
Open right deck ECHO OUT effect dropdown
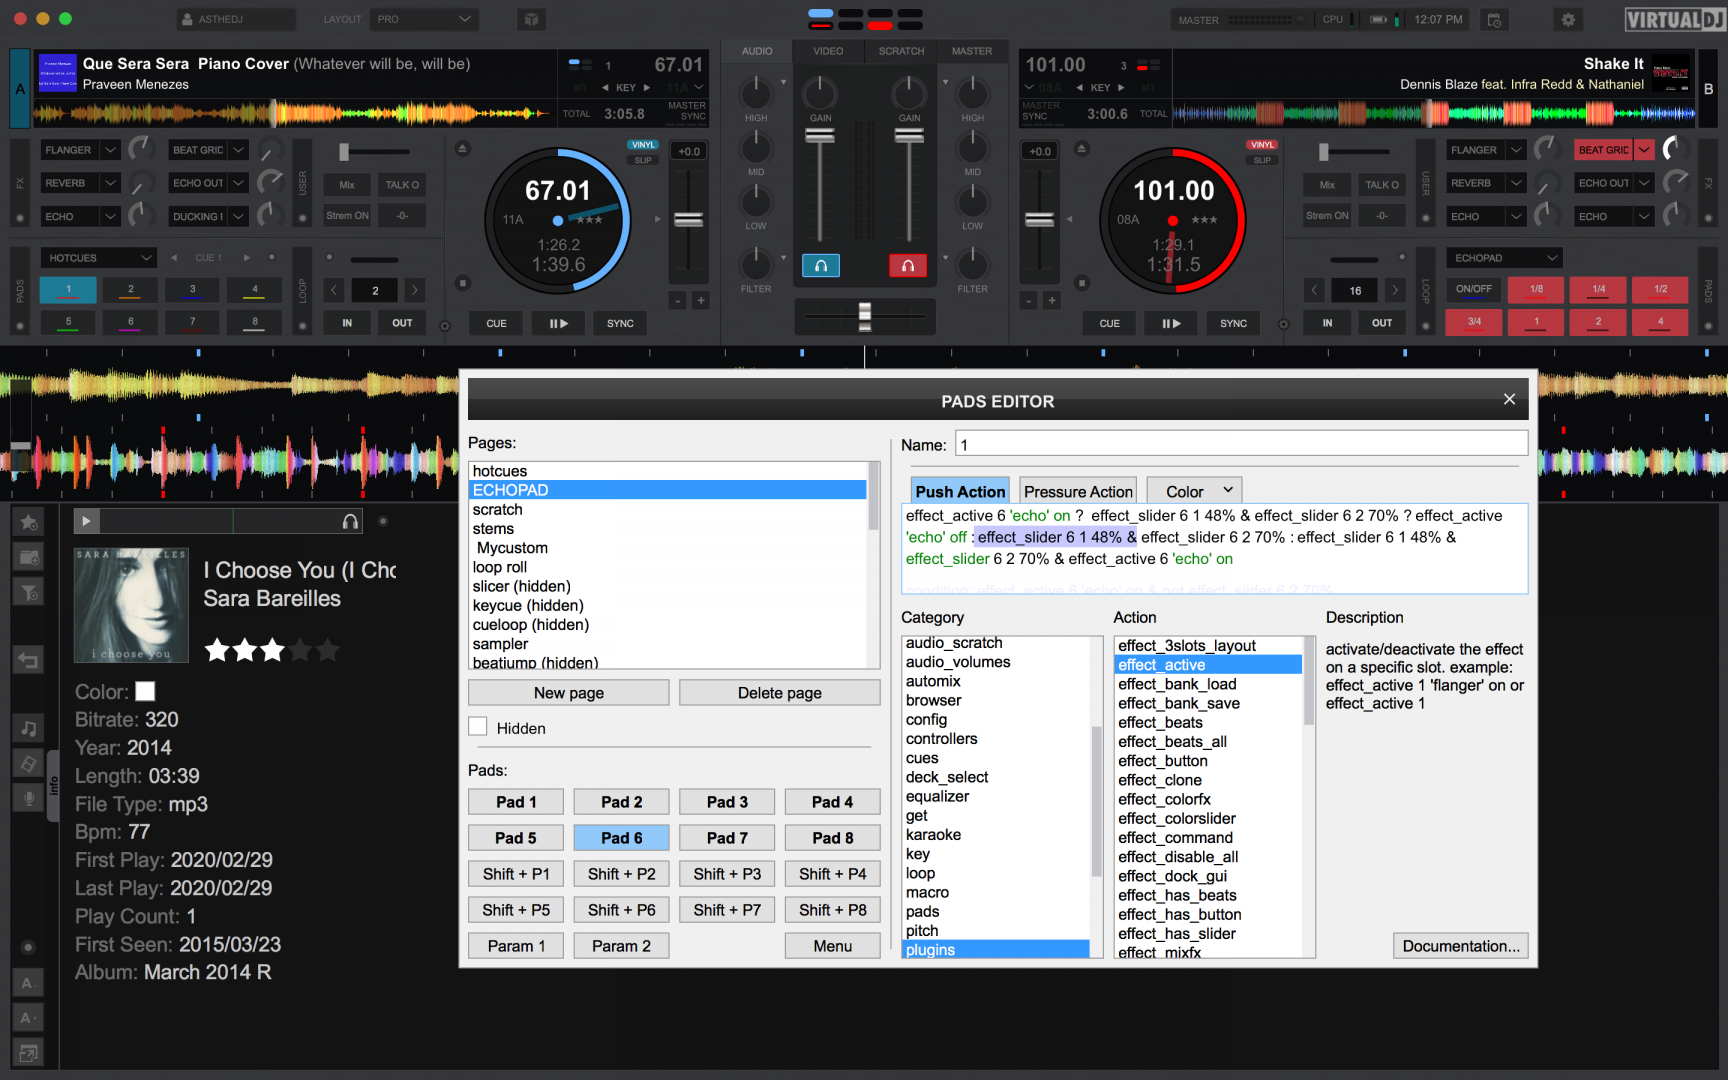(1644, 183)
